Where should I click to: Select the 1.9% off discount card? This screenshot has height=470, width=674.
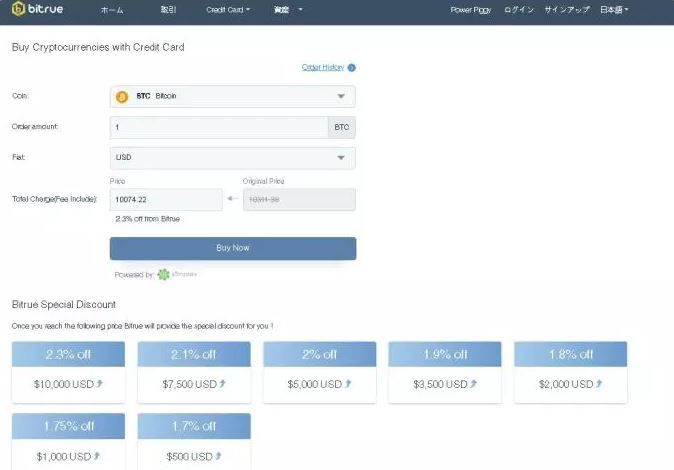point(445,372)
